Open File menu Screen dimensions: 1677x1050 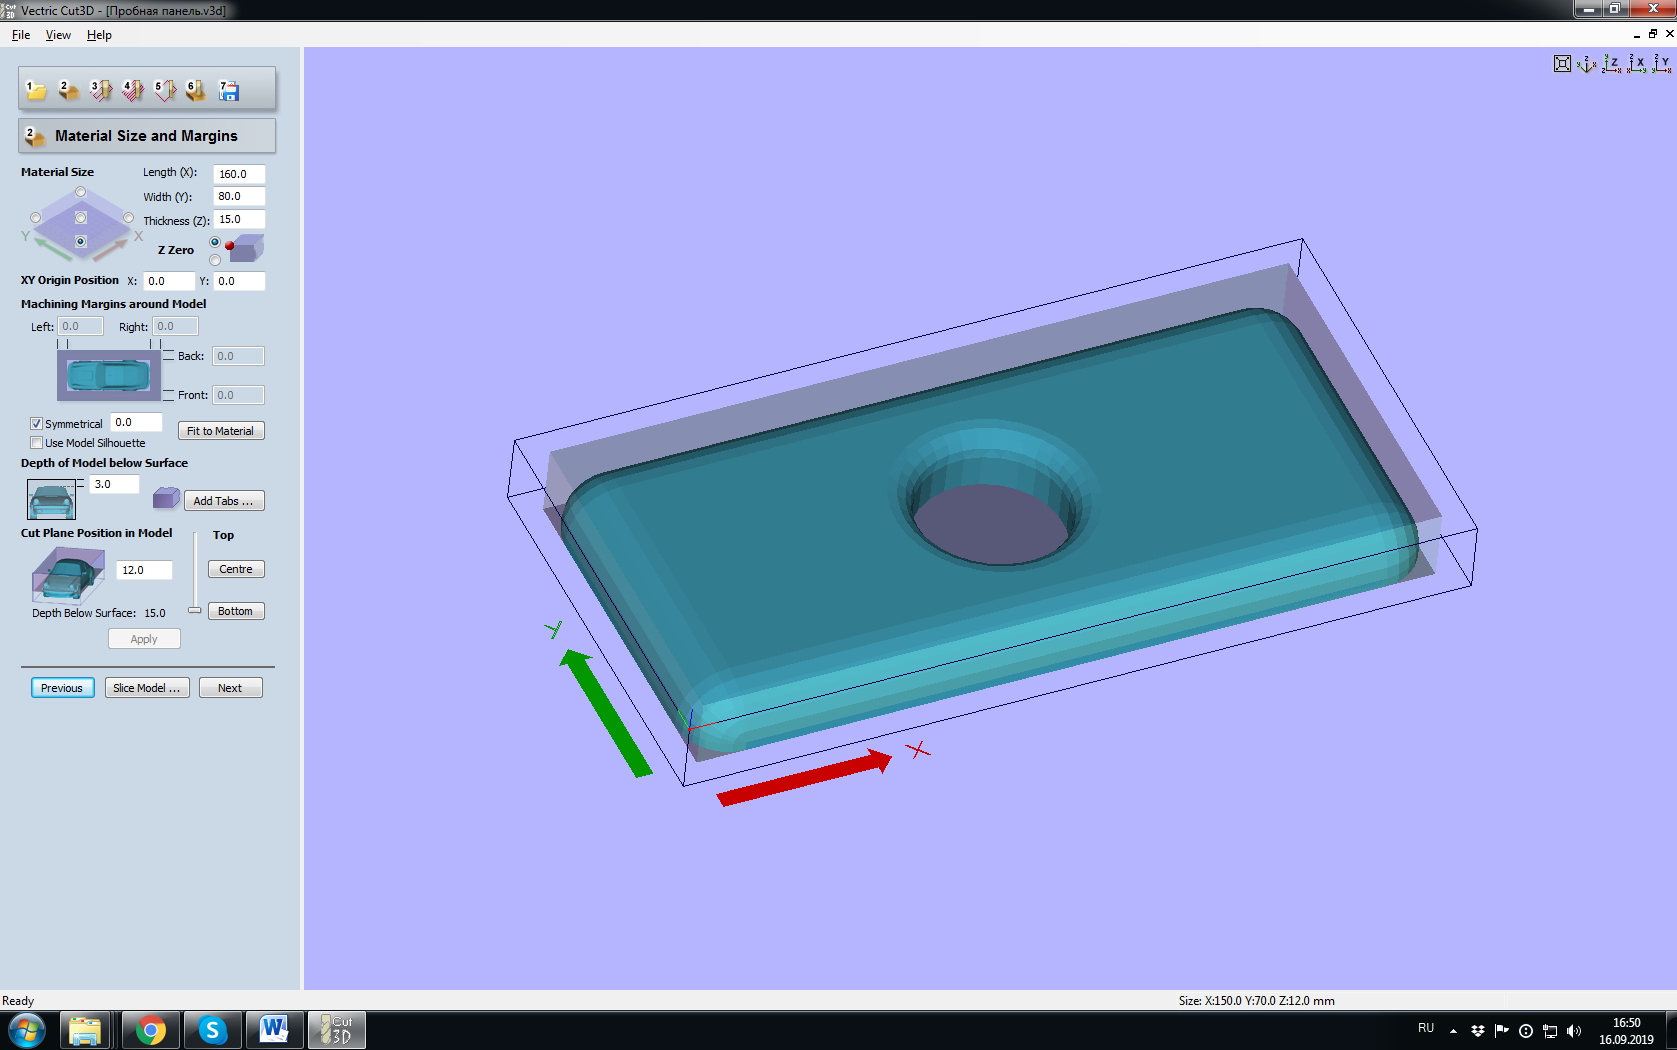click(21, 35)
